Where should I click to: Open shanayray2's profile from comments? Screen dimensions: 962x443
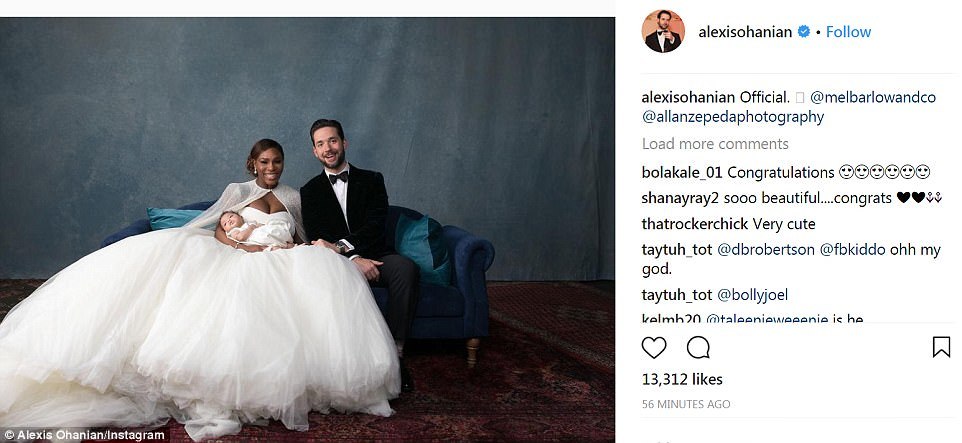click(x=680, y=198)
